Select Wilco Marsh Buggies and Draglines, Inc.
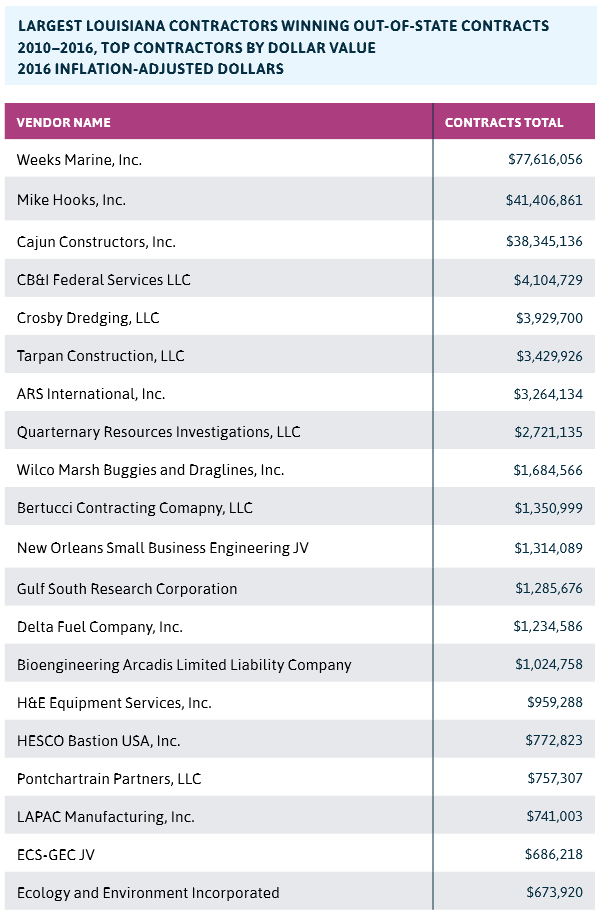 tap(150, 470)
